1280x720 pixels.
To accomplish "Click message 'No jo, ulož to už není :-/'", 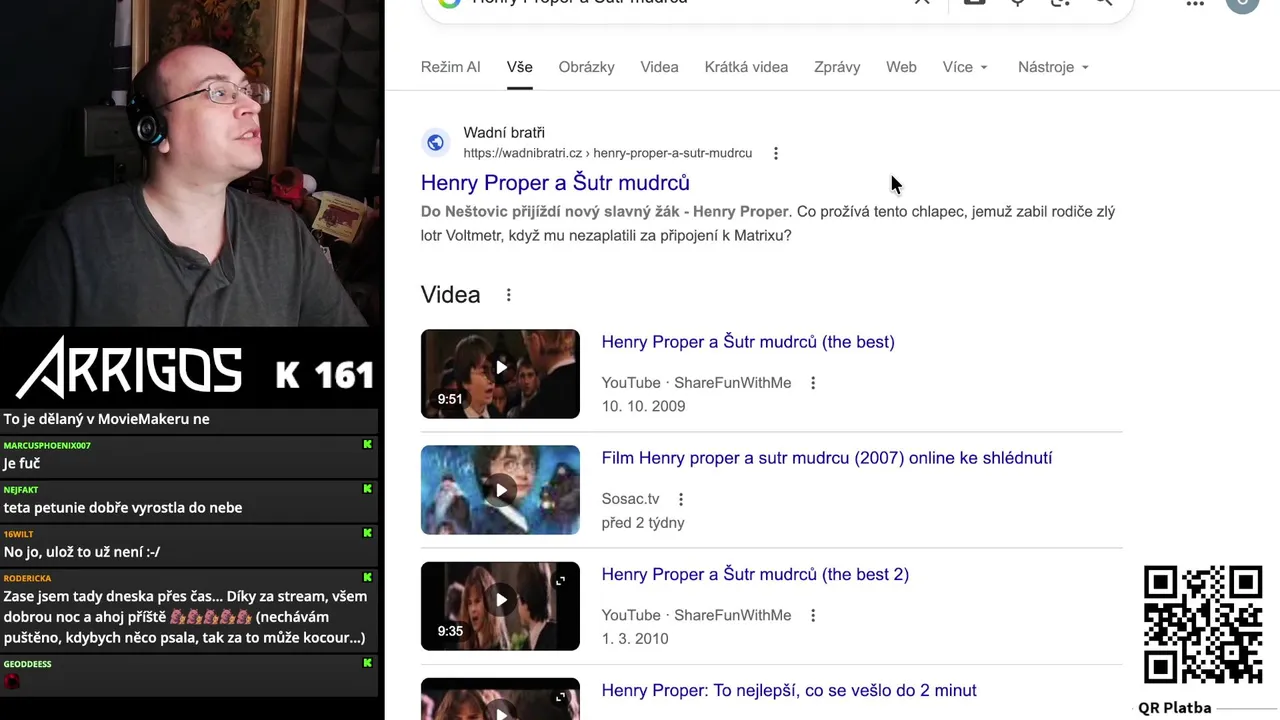I will tap(82, 551).
